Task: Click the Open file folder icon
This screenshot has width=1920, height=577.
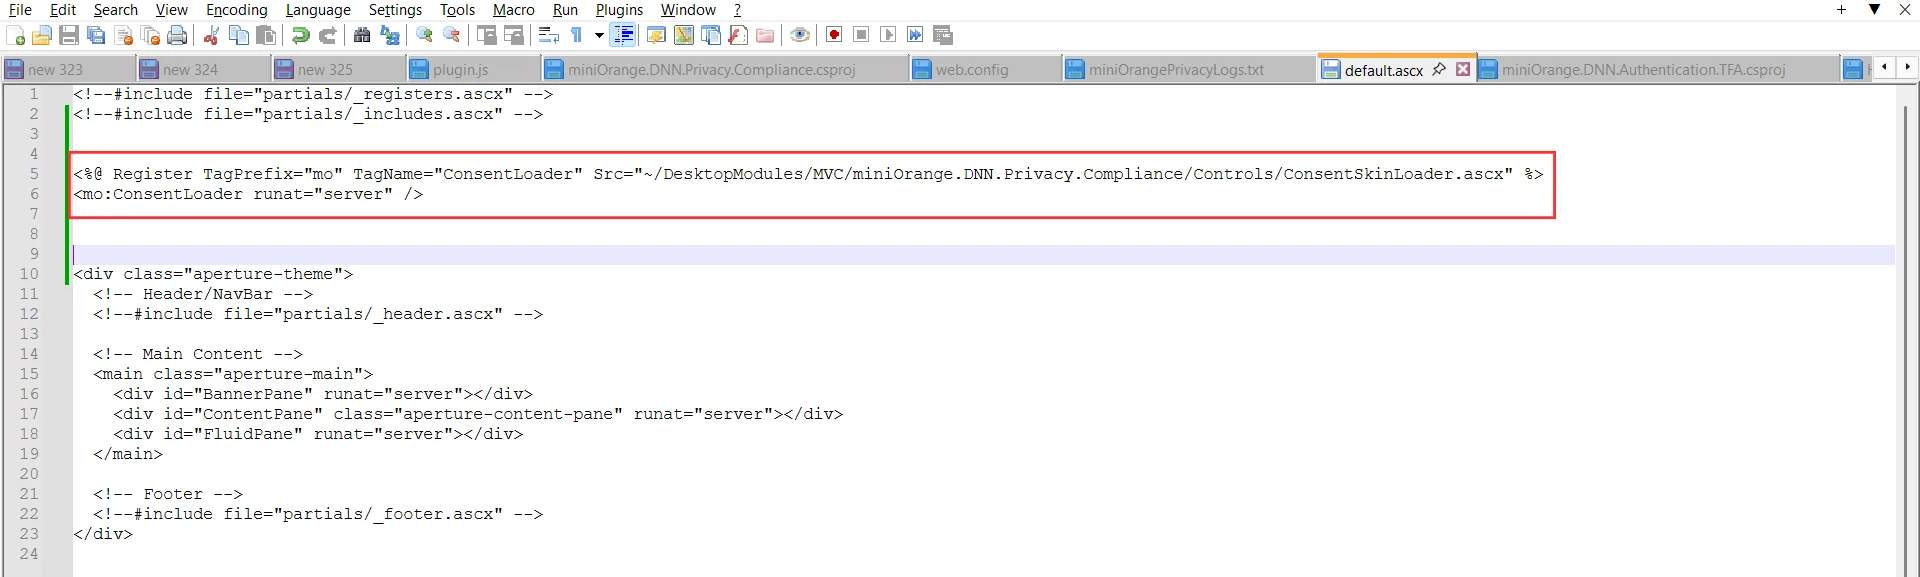Action: [42, 35]
